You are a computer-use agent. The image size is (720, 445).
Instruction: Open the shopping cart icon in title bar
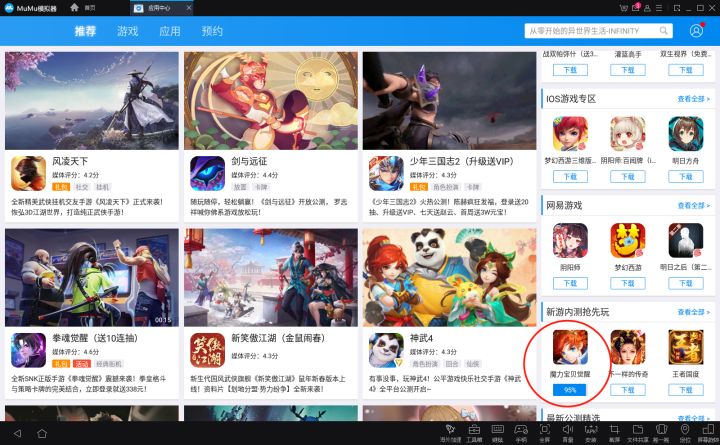(624, 8)
